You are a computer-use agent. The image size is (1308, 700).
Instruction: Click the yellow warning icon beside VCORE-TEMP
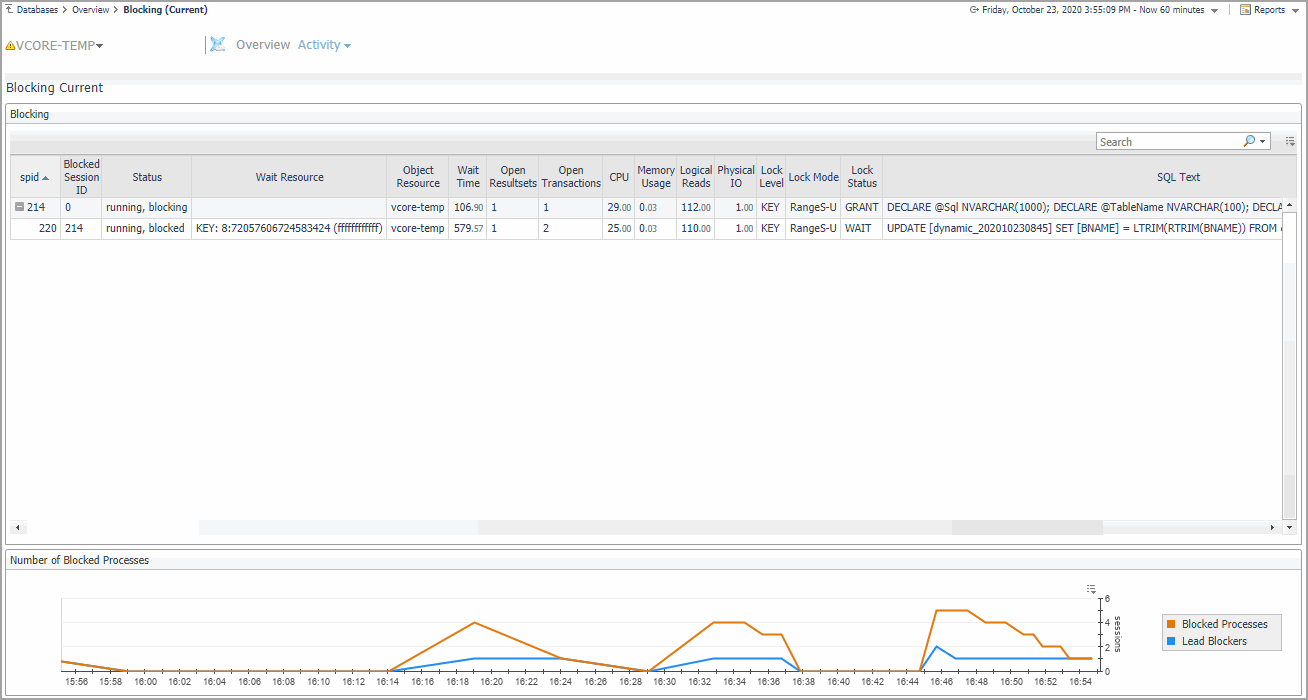click(x=10, y=46)
